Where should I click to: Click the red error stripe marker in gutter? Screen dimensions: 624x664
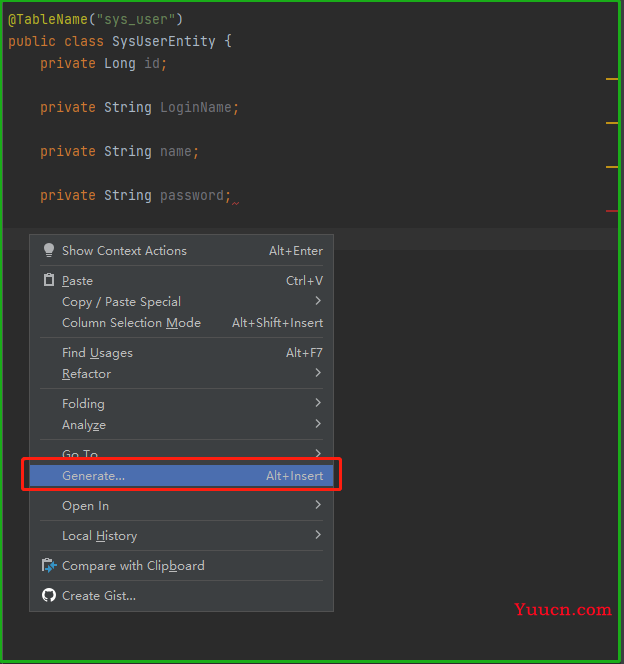[611, 211]
